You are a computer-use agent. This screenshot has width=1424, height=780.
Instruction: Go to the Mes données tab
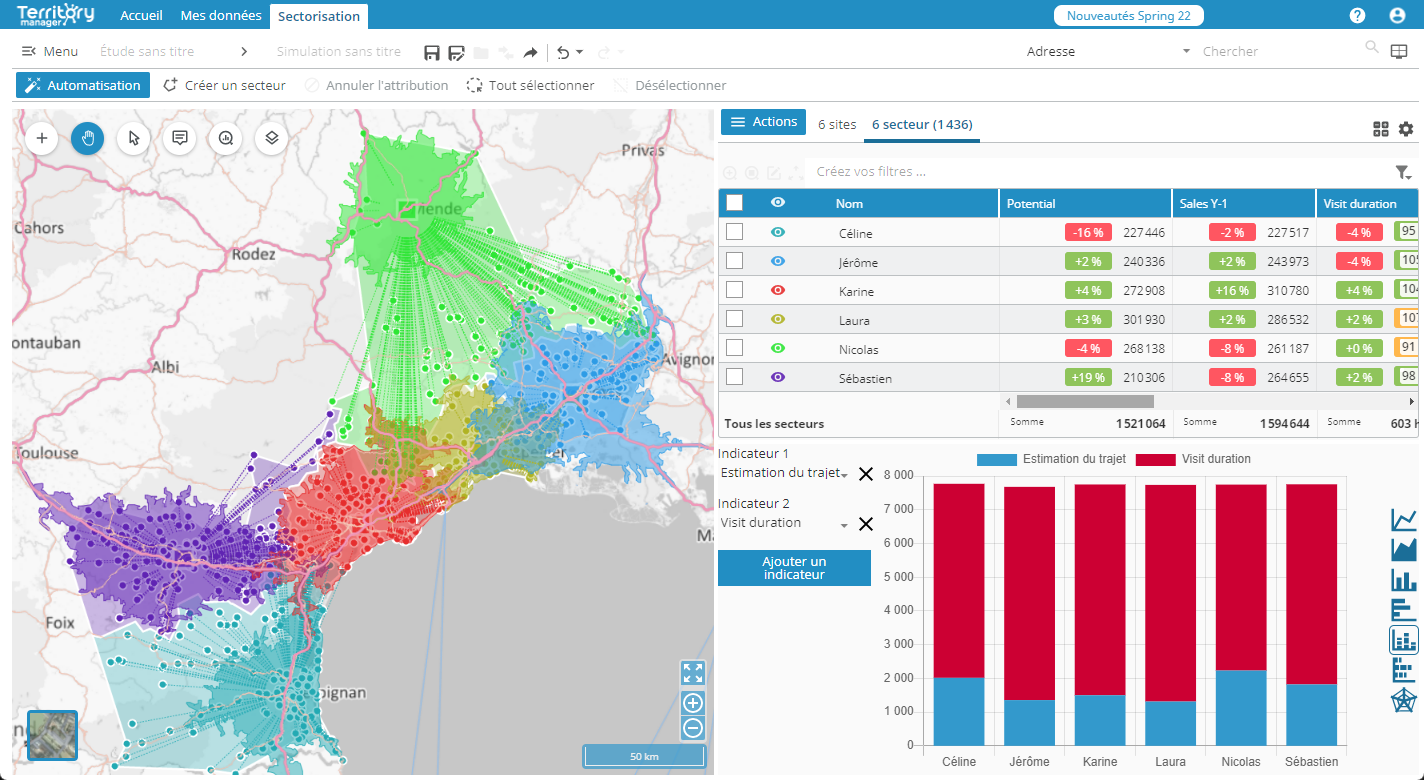pyautogui.click(x=221, y=16)
